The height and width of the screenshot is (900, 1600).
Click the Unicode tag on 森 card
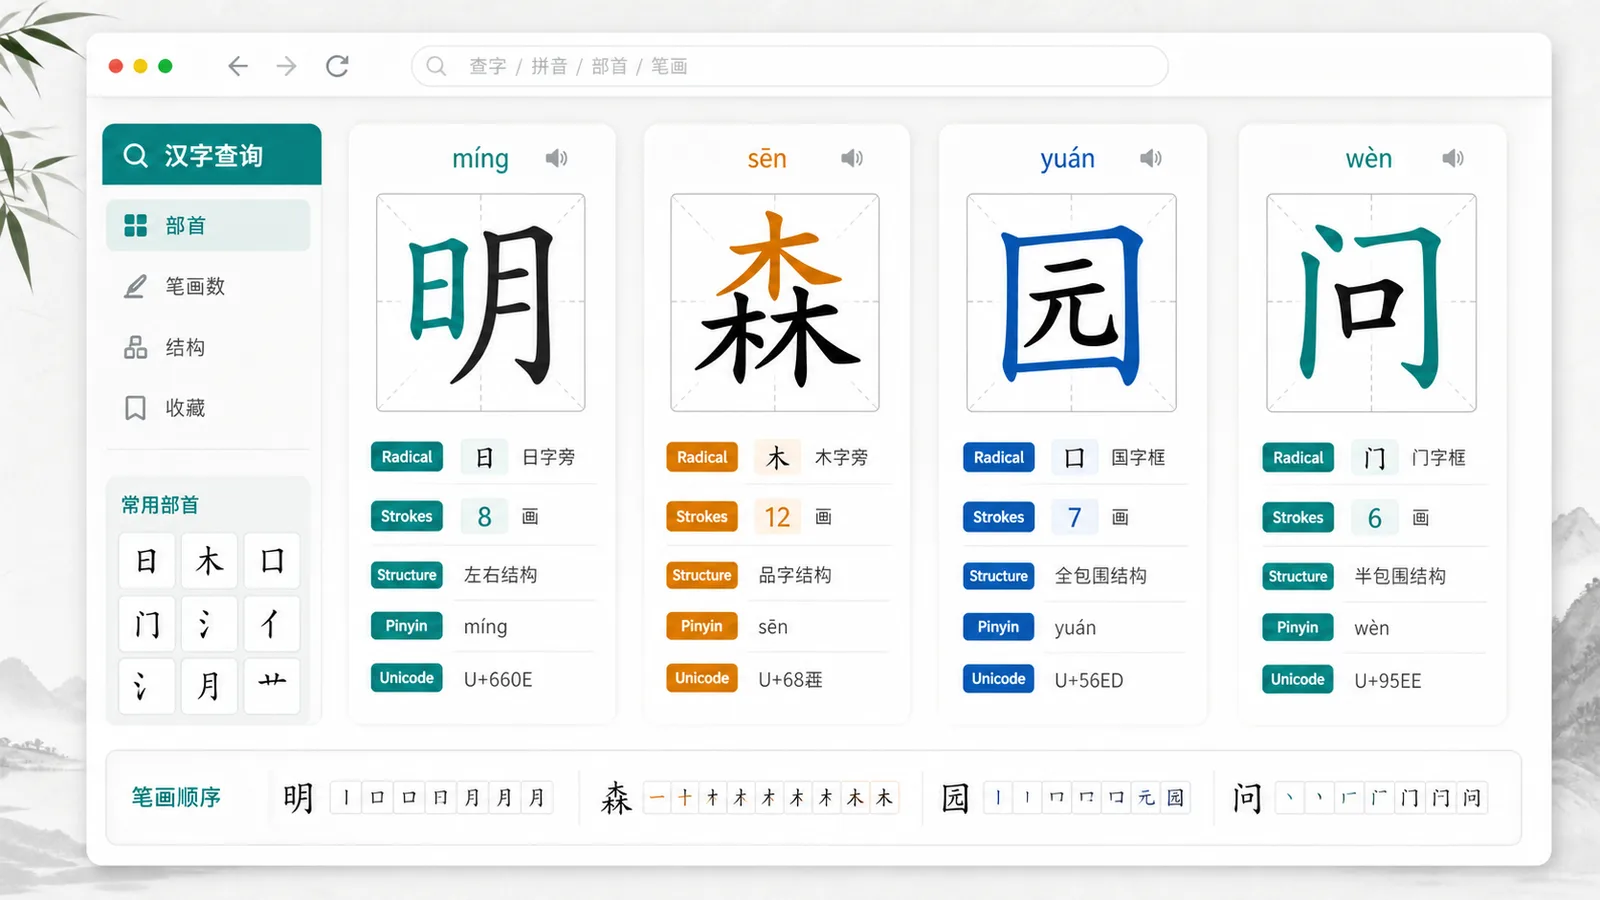tap(702, 678)
